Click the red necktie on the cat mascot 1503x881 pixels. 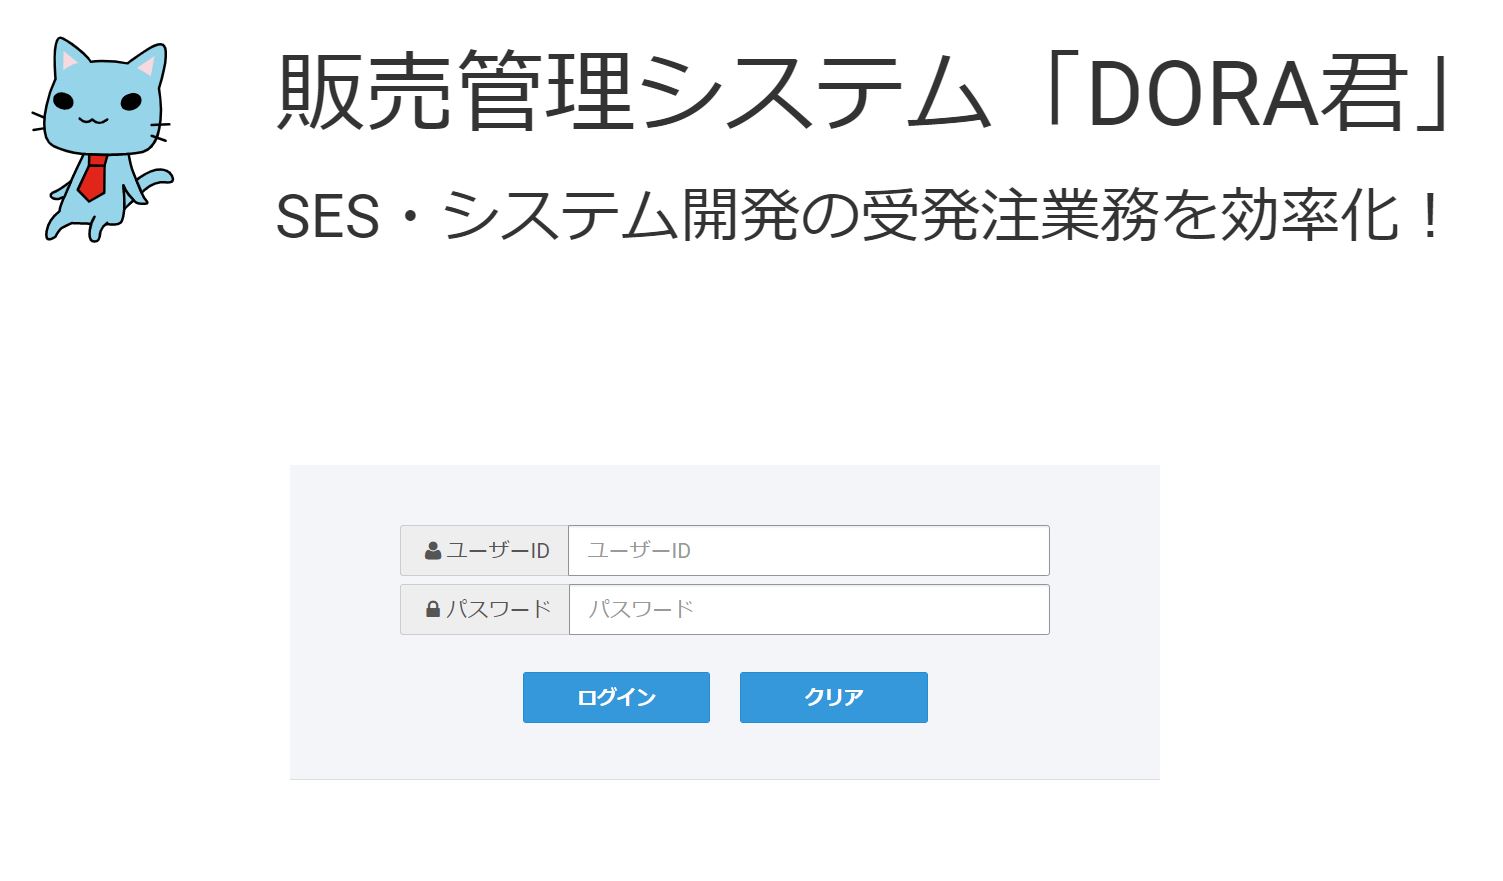point(93,178)
